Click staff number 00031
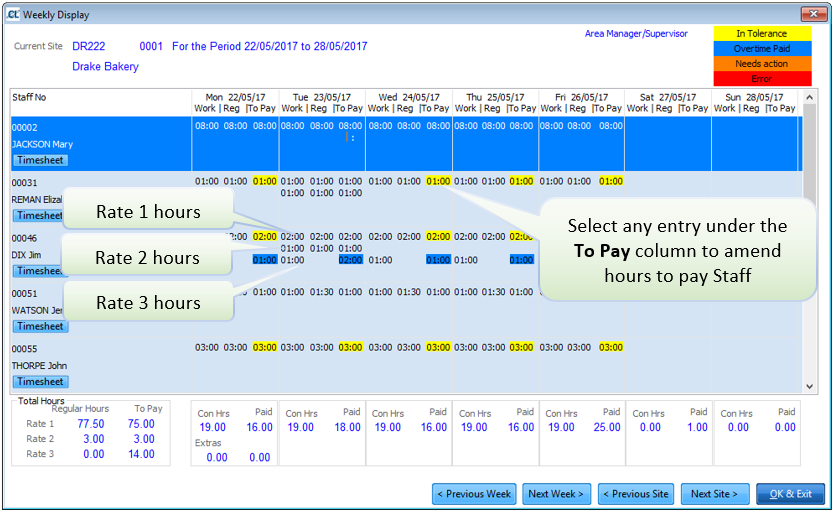 click(24, 183)
